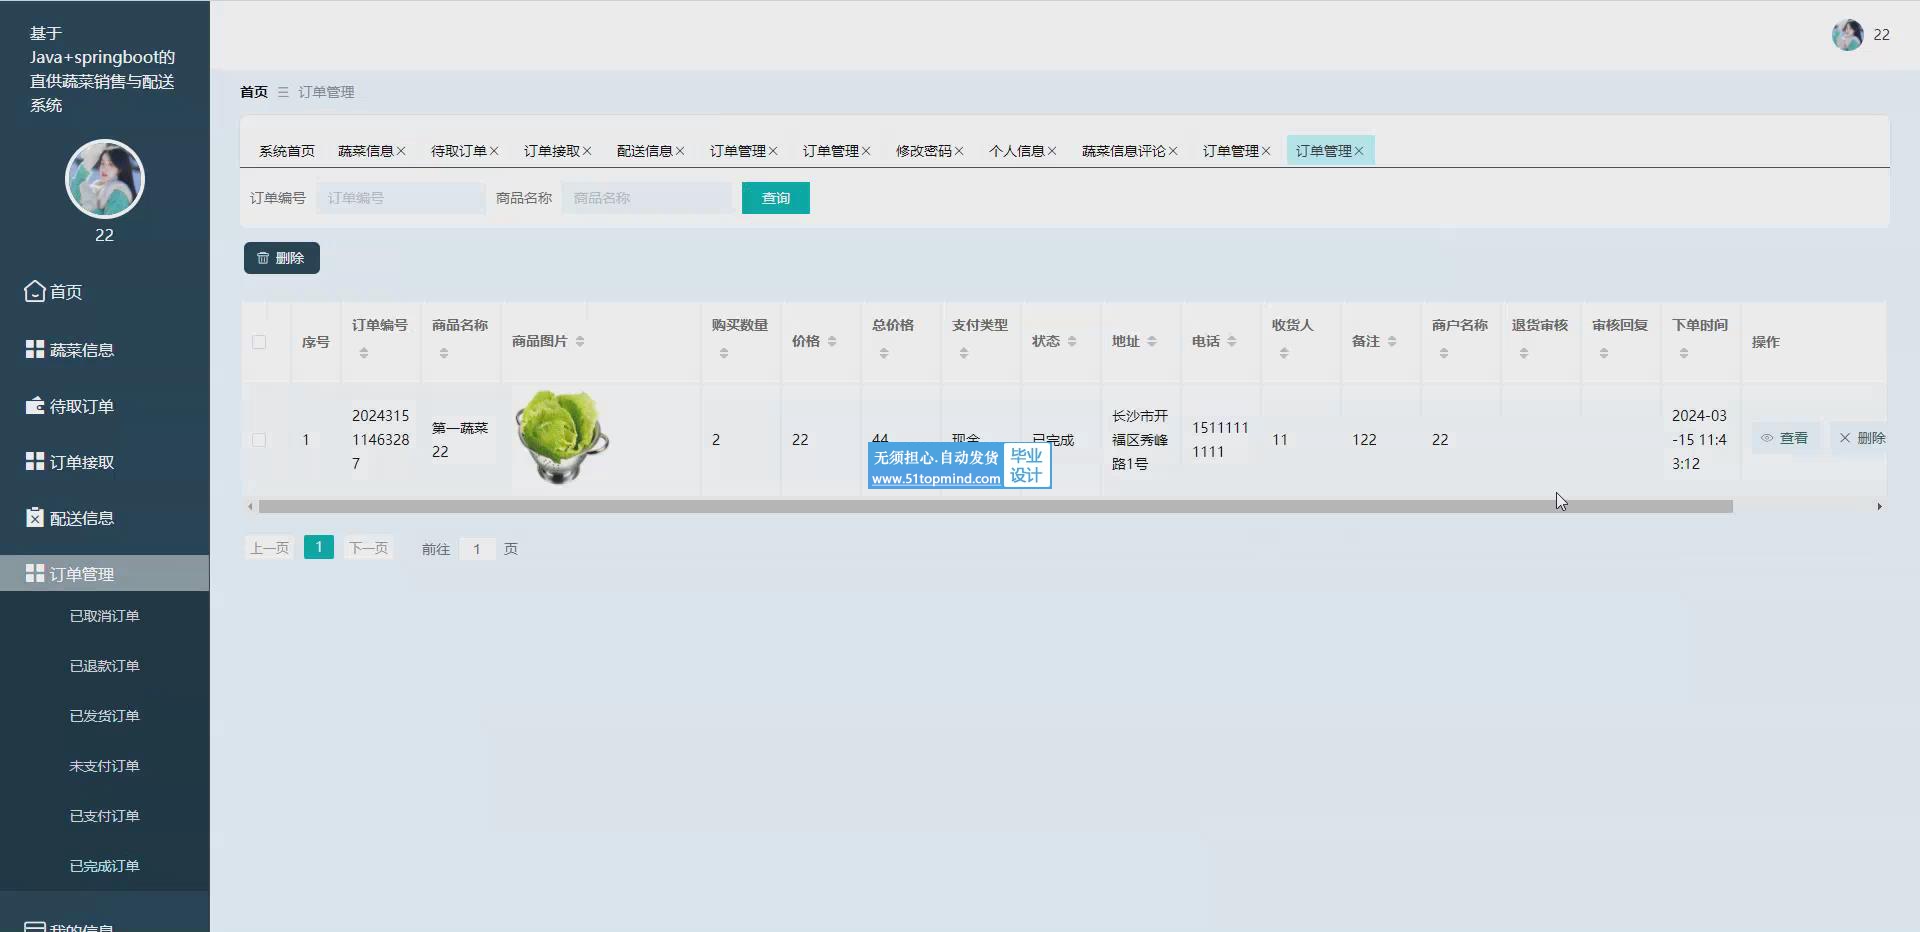Open 已取消订单 submenu item
Screen dimensions: 1920x932
(x=104, y=616)
